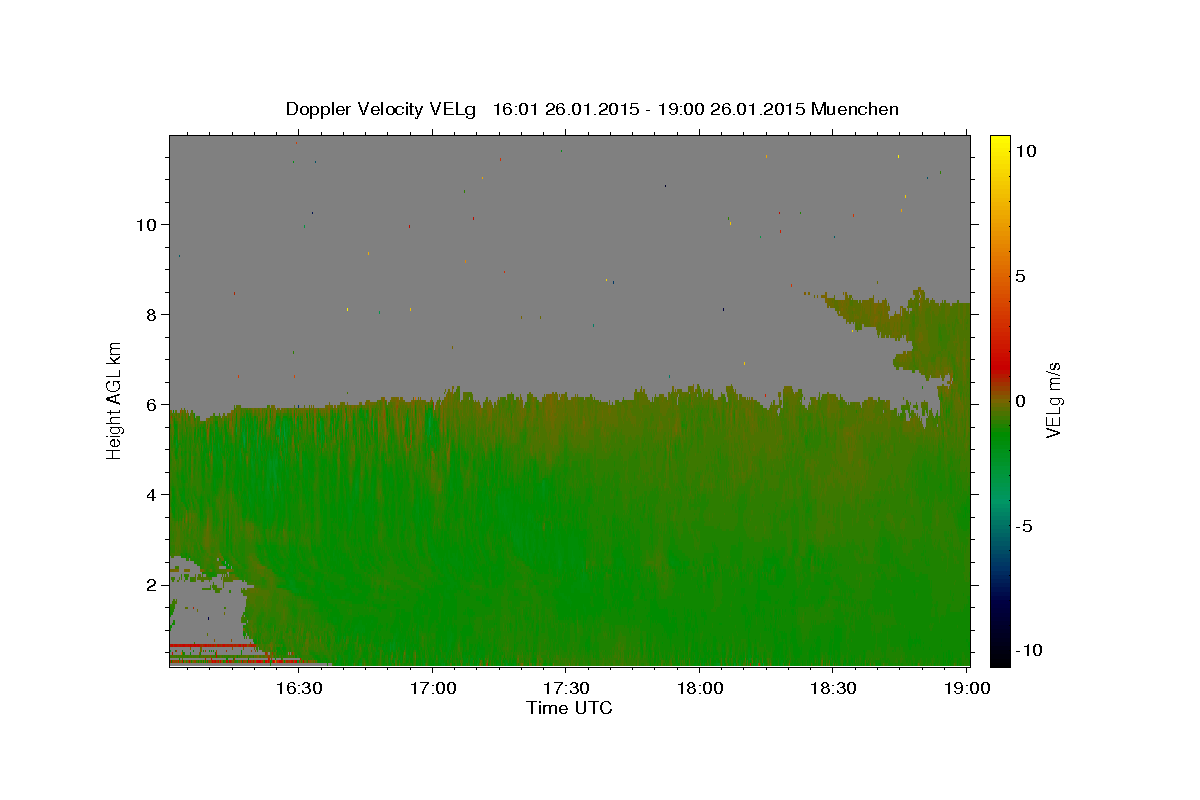Click the height axis label 10
The width and height of the screenshot is (1200, 800).
[x=148, y=225]
